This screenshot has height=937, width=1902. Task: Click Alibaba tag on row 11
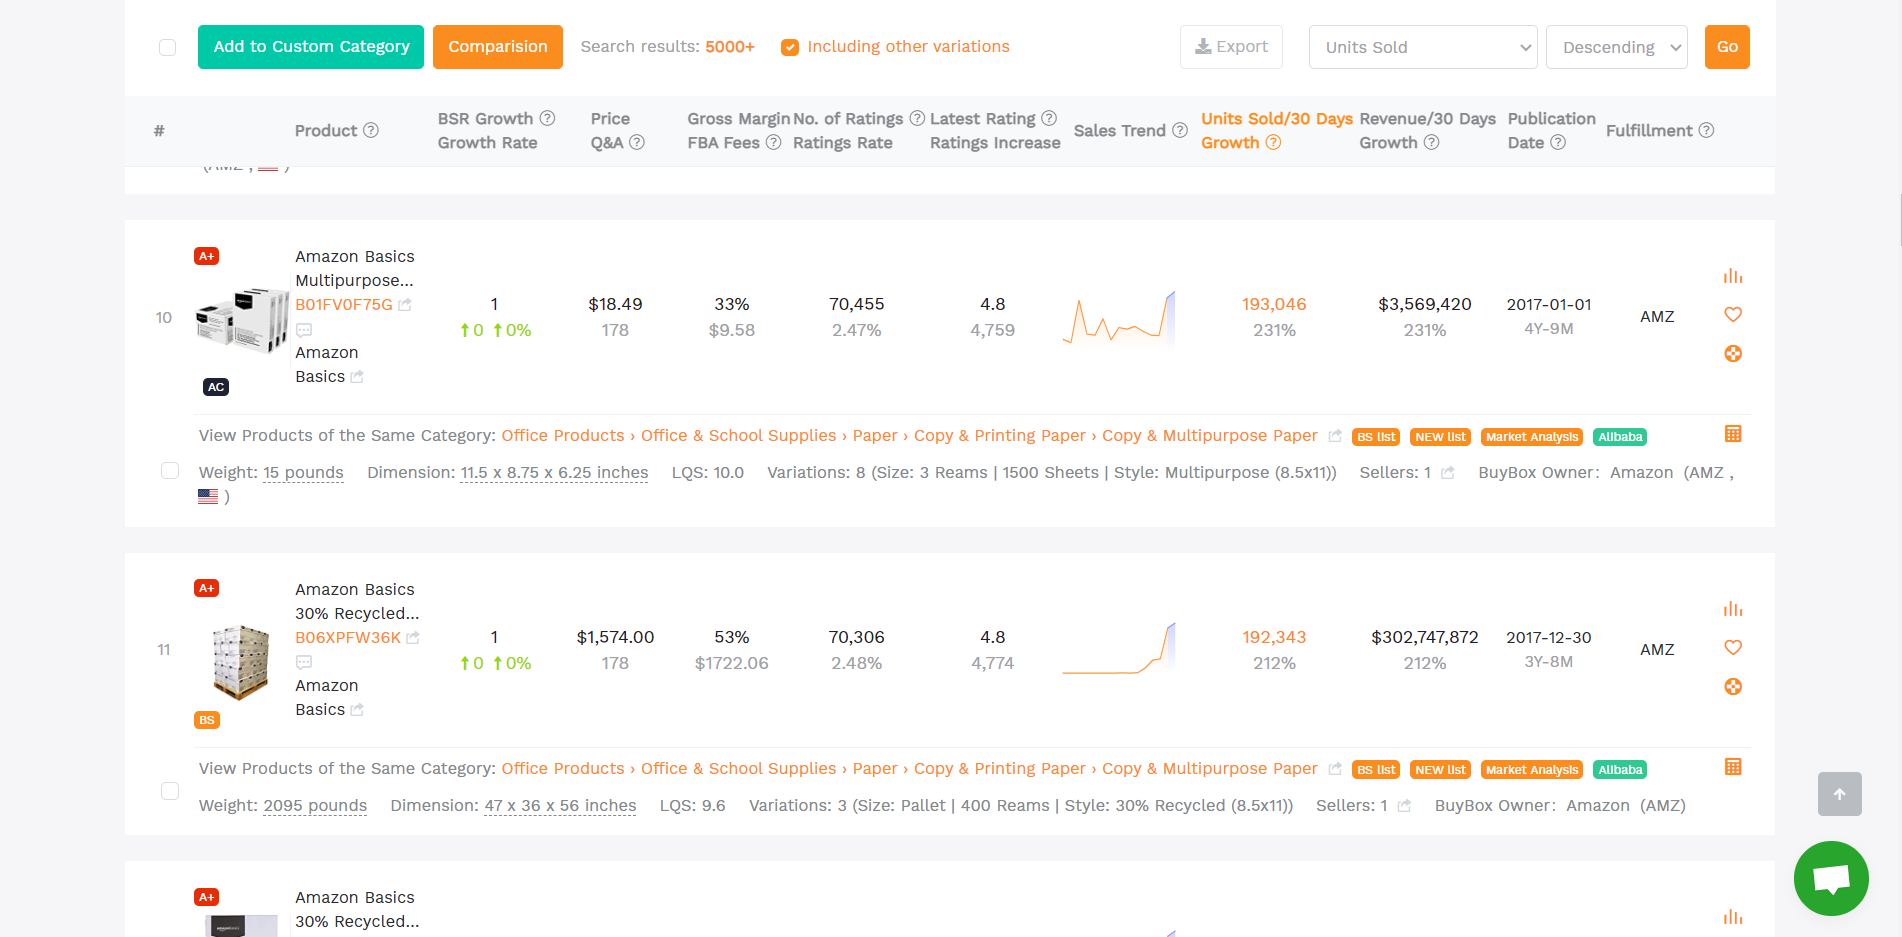1620,770
